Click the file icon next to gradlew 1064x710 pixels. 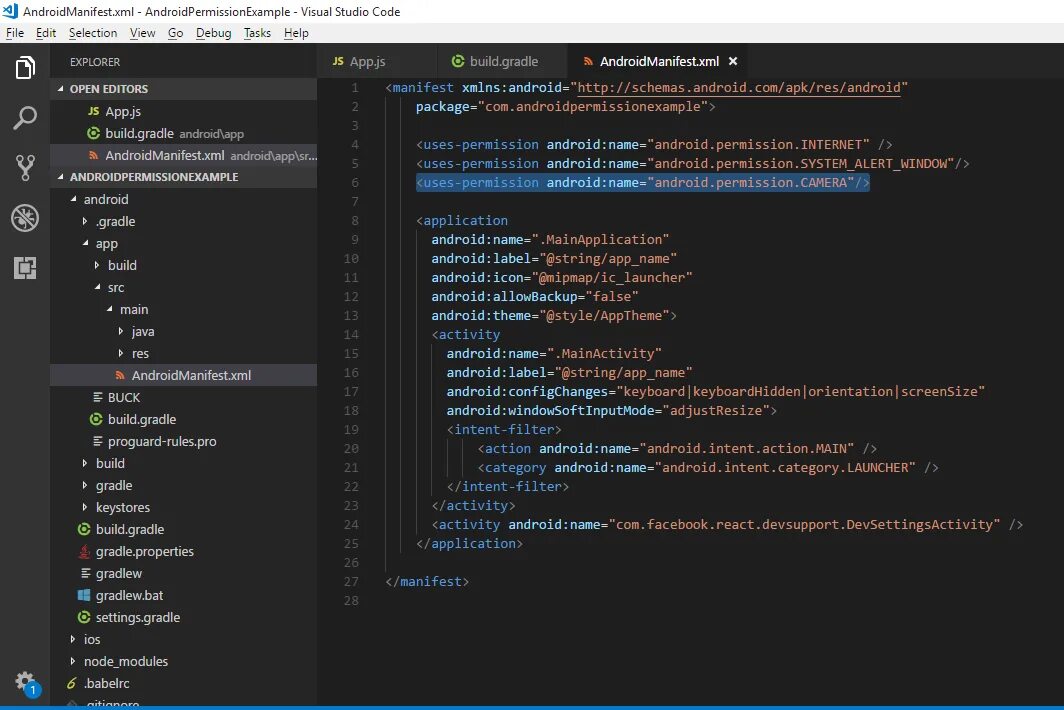(86, 573)
